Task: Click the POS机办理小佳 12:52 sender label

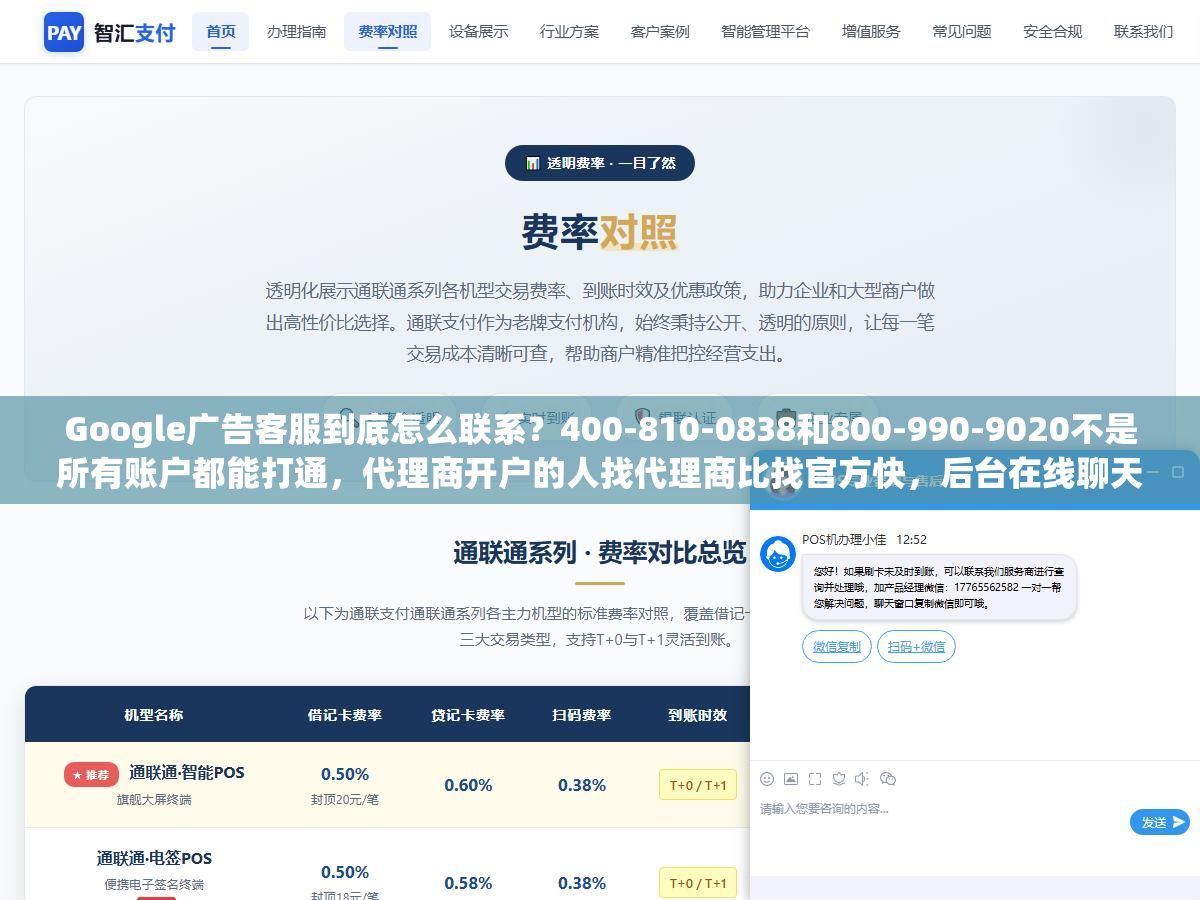Action: pos(864,539)
